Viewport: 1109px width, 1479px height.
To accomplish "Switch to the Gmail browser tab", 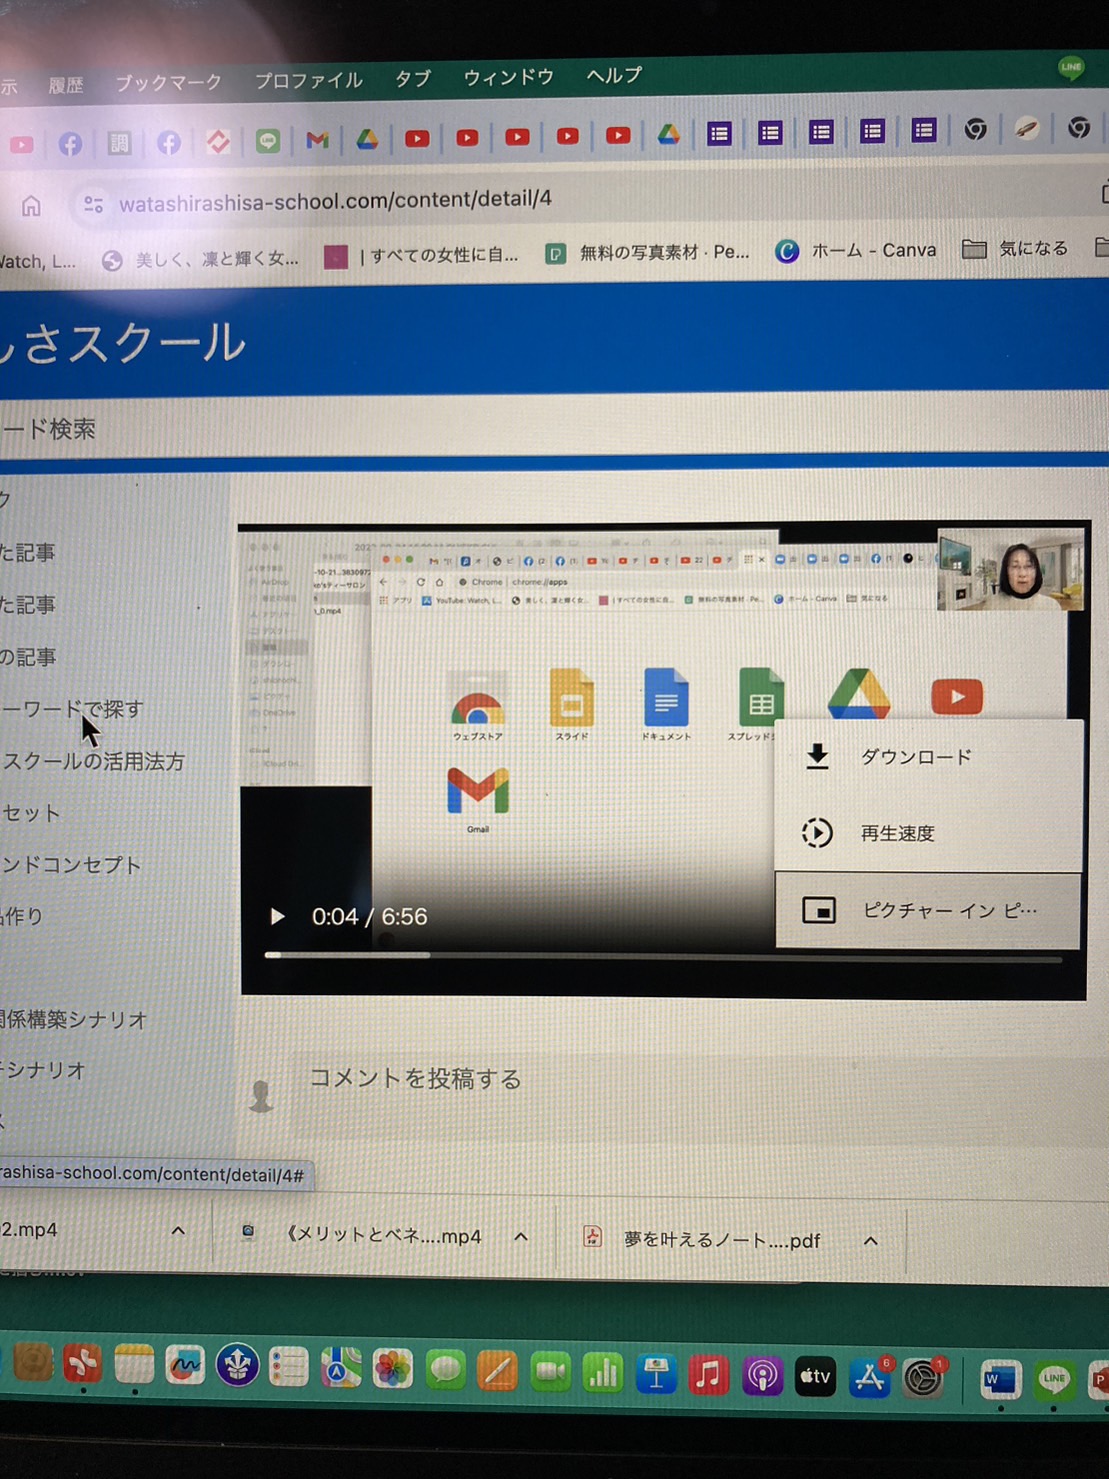I will [317, 141].
